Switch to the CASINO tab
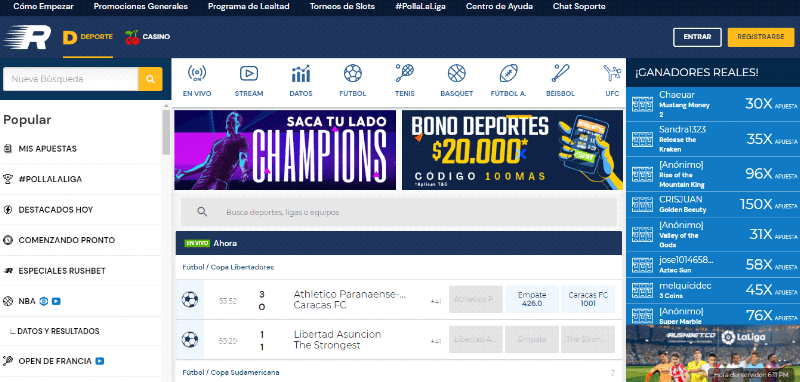Screen dimensions: 800x382 (147, 37)
